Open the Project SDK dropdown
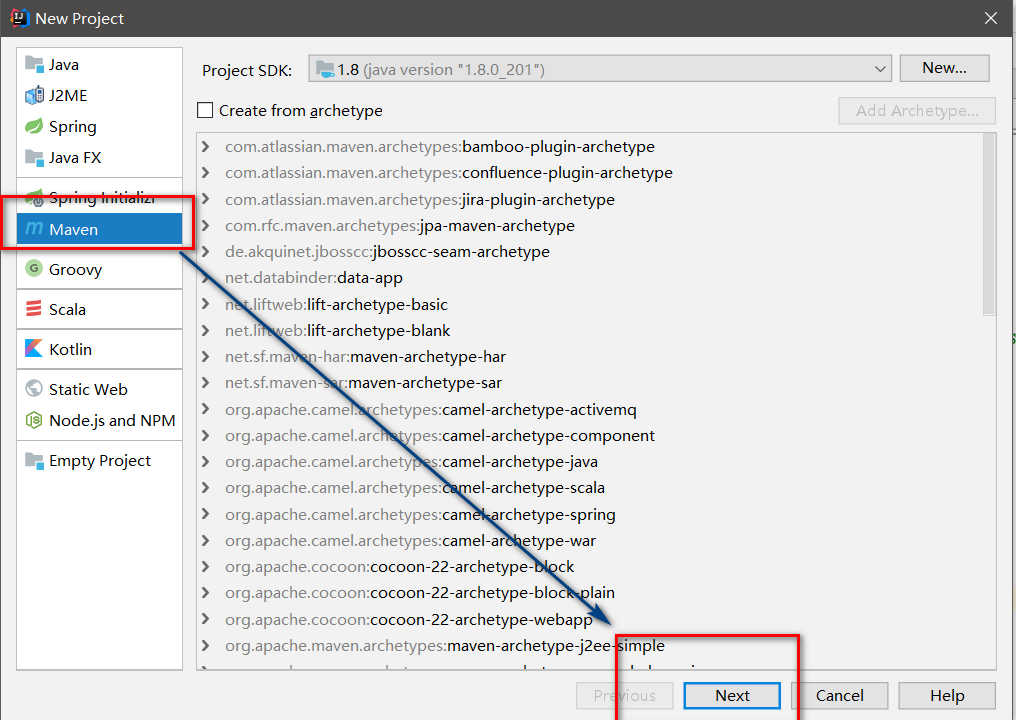The image size is (1016, 720). 600,69
